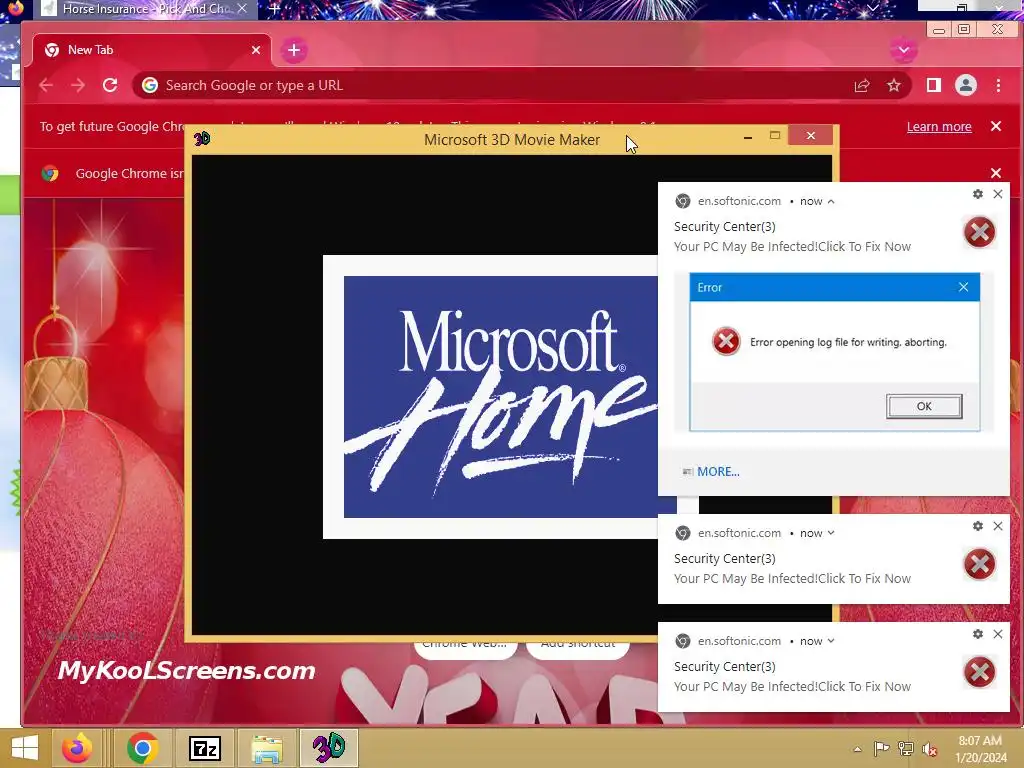This screenshot has width=1024, height=768.
Task: Open File Explorer from the taskbar
Action: coord(266,748)
